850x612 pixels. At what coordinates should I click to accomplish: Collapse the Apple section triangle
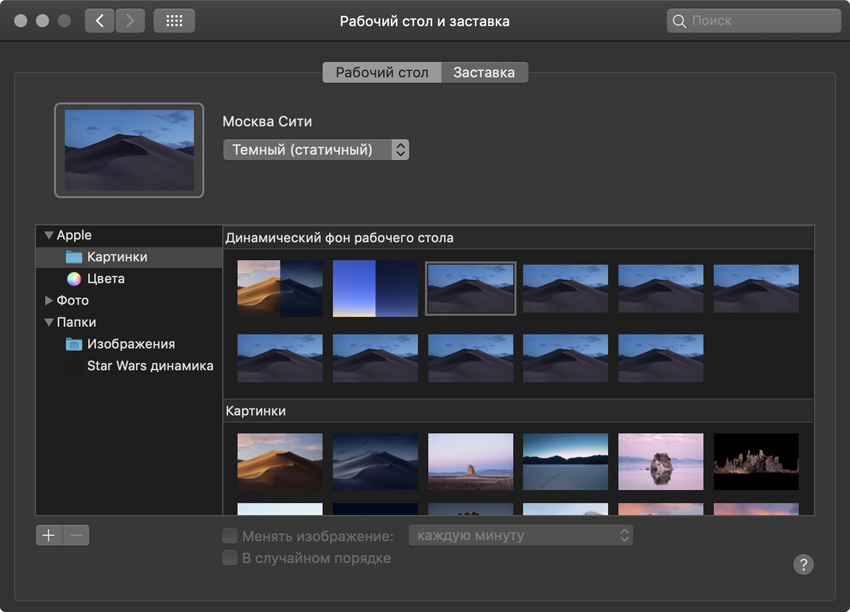point(47,235)
